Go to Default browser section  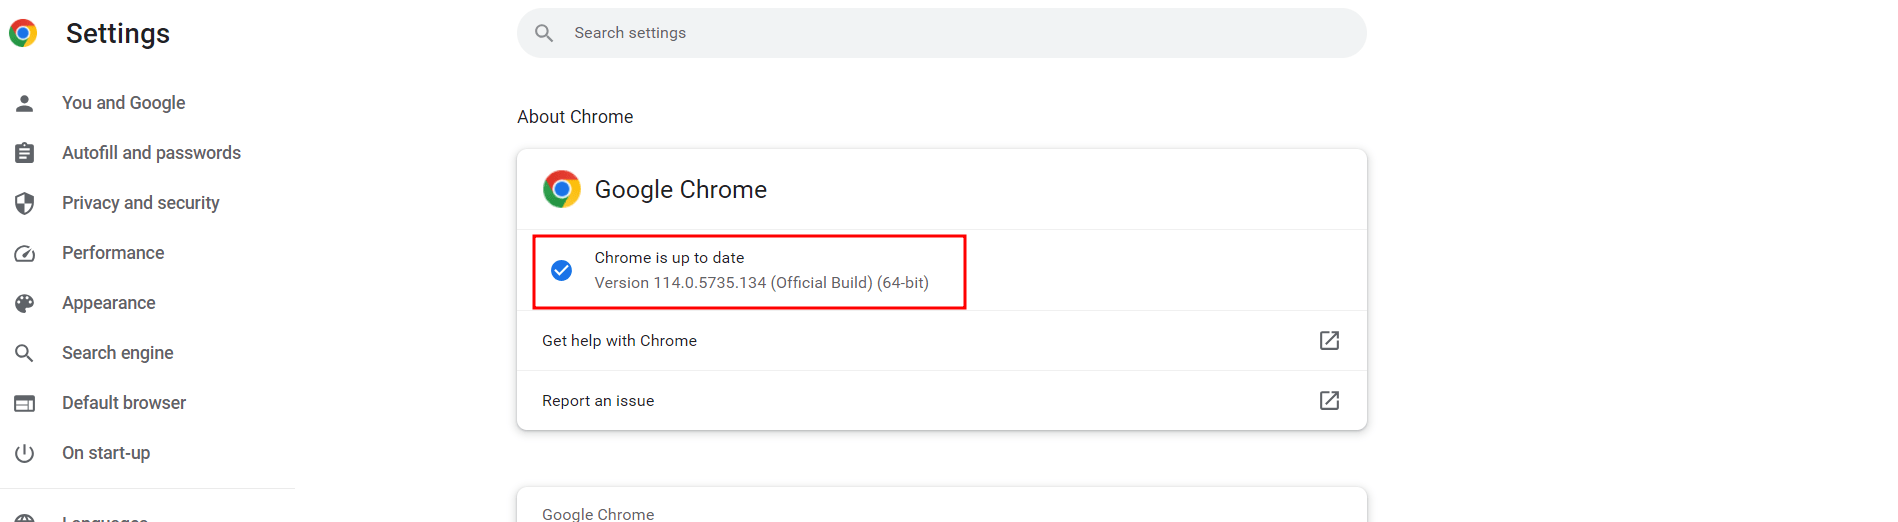[x=124, y=403]
